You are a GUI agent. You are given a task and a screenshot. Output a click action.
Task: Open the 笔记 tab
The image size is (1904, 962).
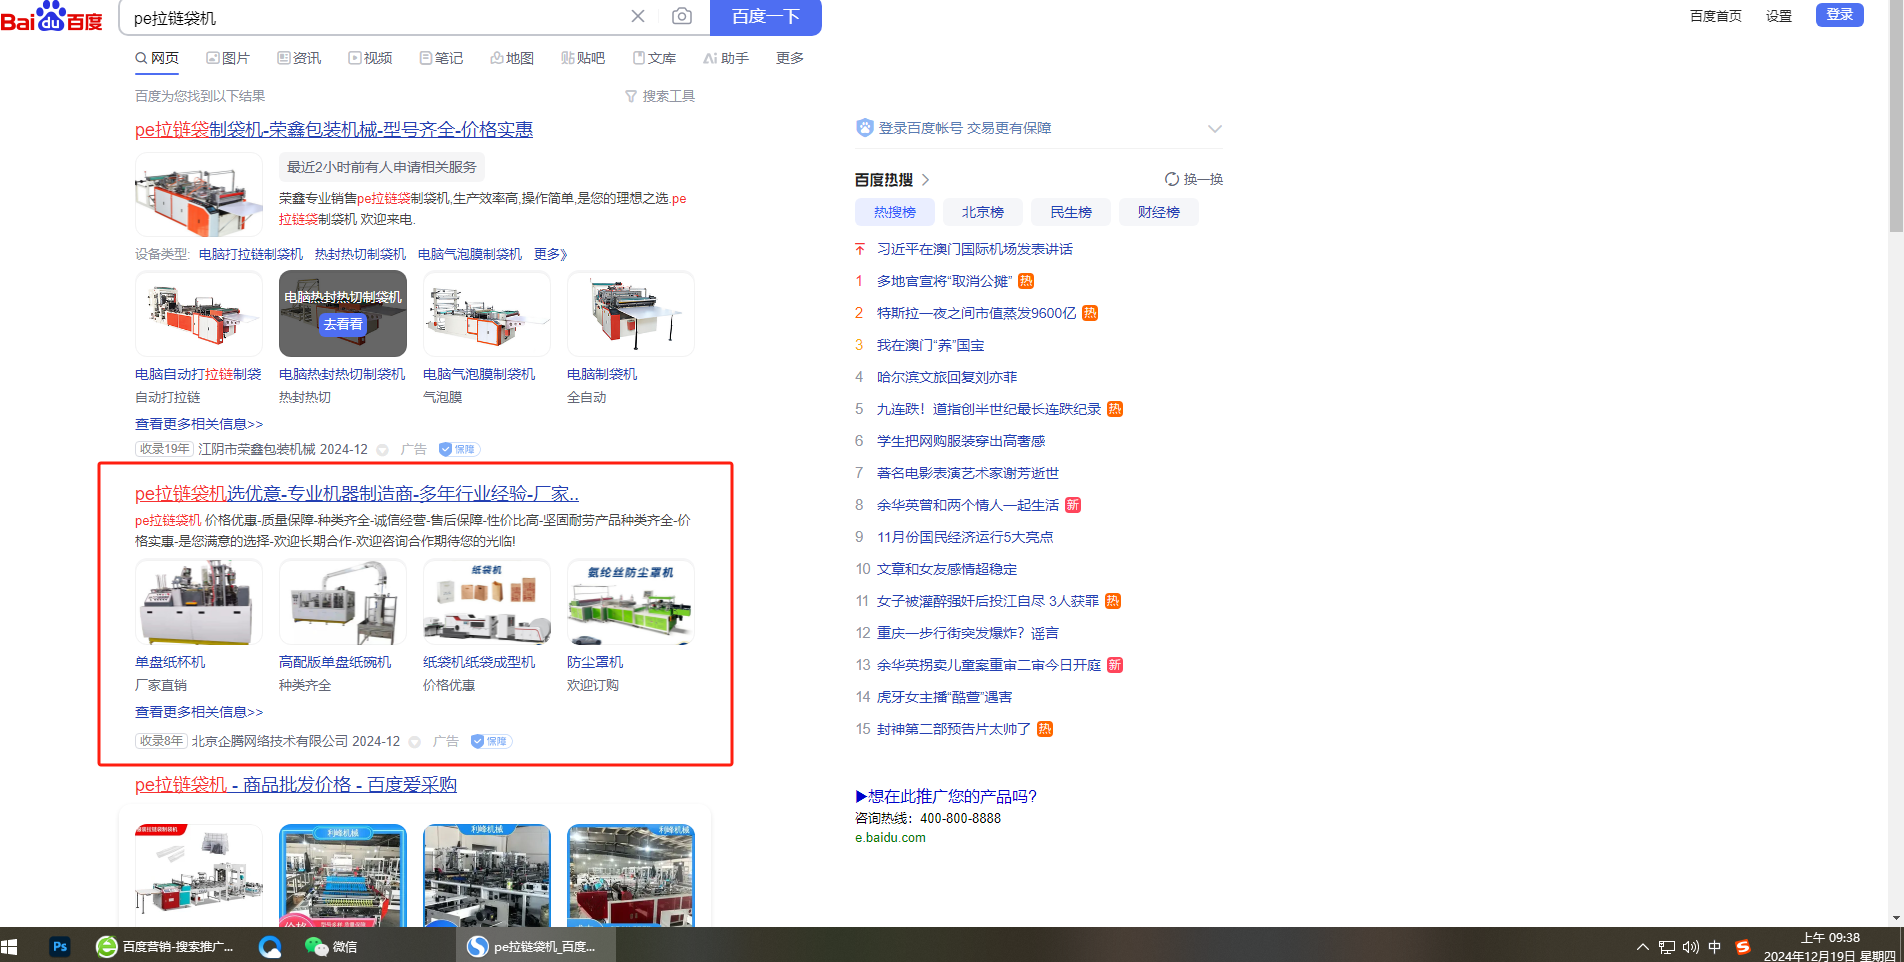tap(441, 58)
